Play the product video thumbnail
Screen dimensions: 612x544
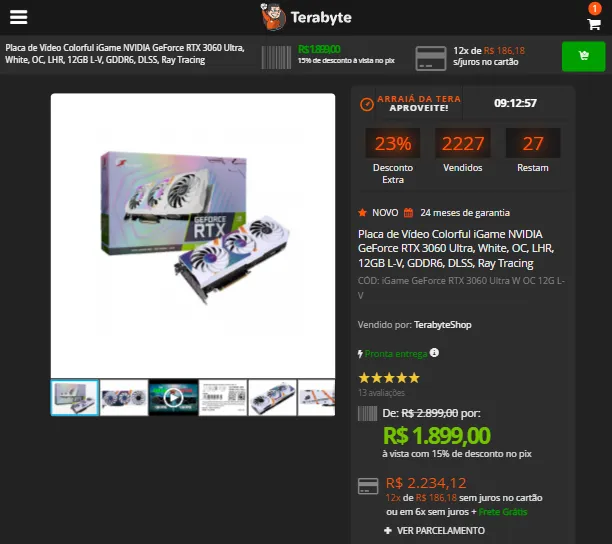click(173, 398)
